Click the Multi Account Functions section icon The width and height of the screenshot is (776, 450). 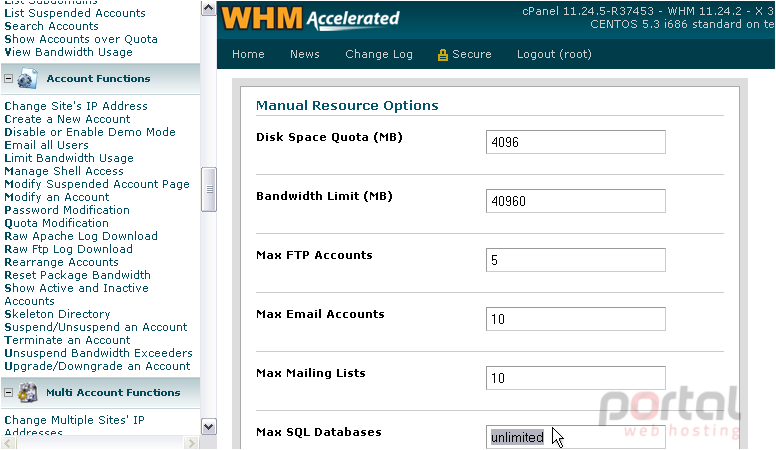click(x=28, y=393)
